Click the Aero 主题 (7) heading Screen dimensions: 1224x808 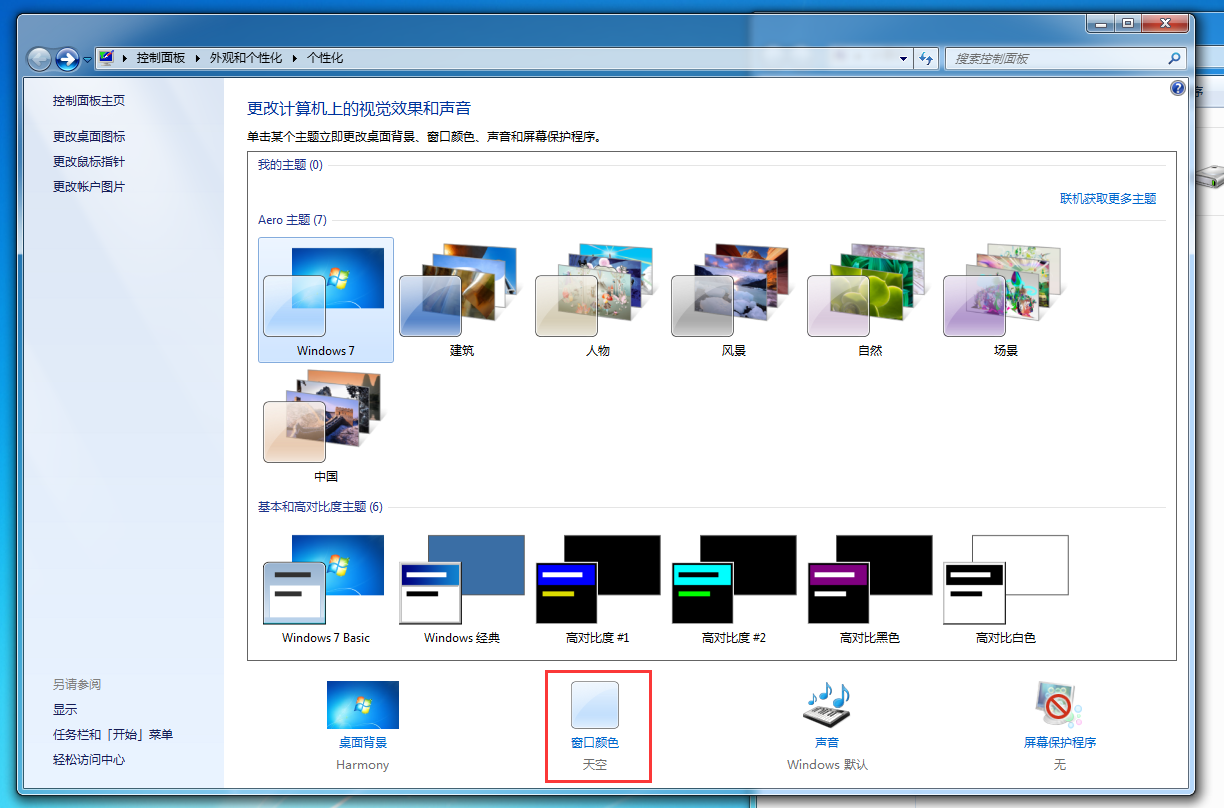click(292, 220)
